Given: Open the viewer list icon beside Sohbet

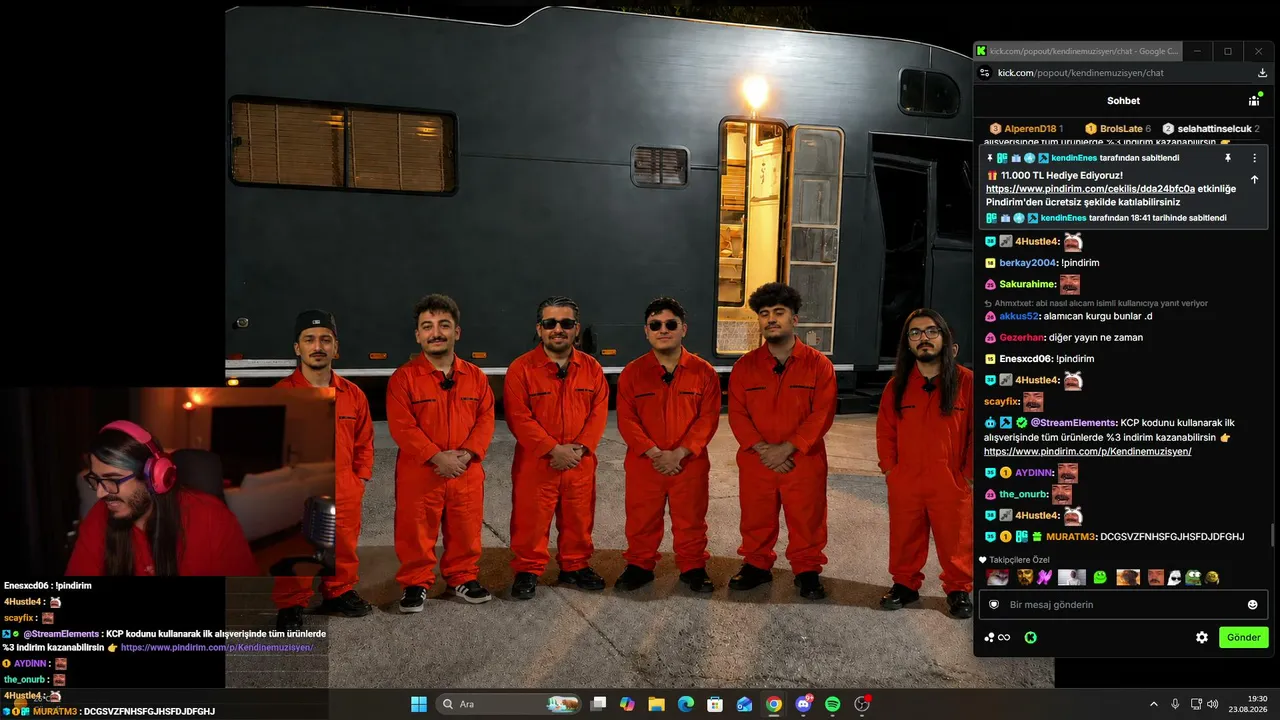Looking at the screenshot, I should coord(1254,100).
